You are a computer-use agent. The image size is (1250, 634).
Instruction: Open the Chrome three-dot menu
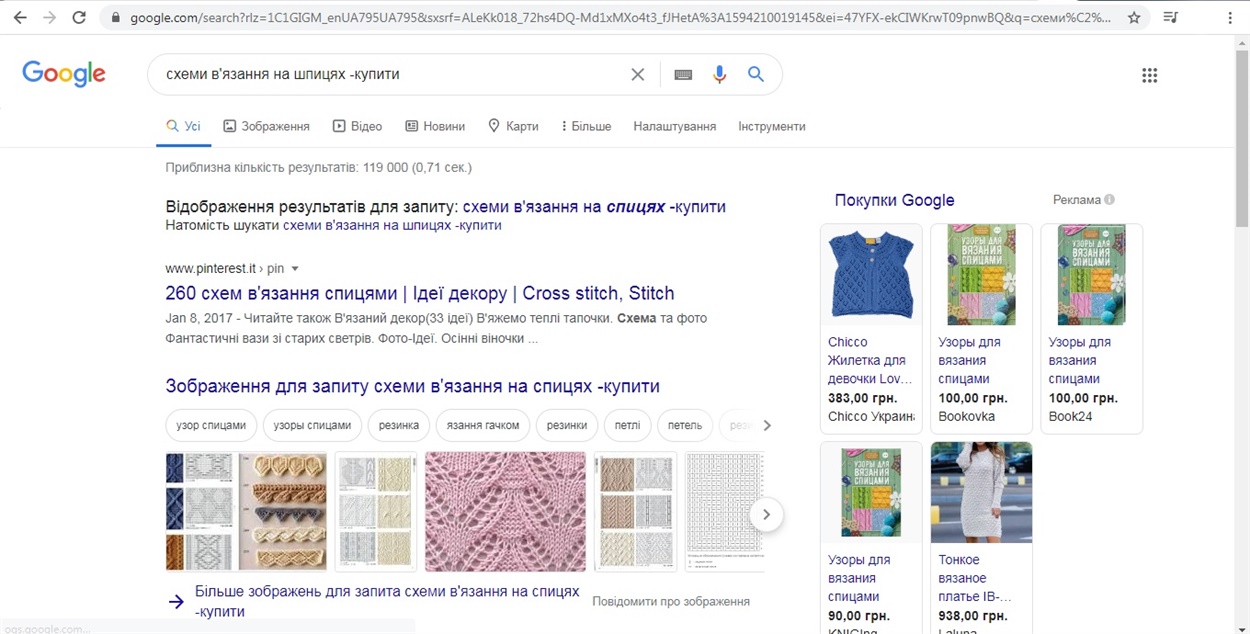pos(1228,17)
